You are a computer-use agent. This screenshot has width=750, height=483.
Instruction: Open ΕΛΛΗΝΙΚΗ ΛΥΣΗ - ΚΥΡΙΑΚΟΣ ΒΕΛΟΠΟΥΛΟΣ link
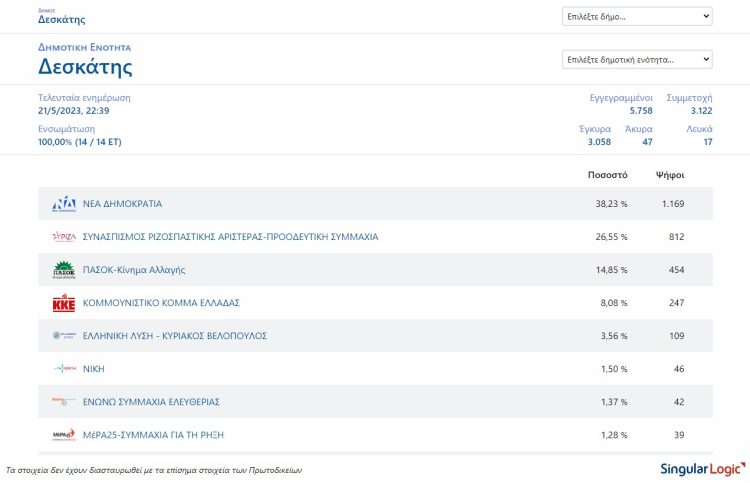click(x=175, y=336)
